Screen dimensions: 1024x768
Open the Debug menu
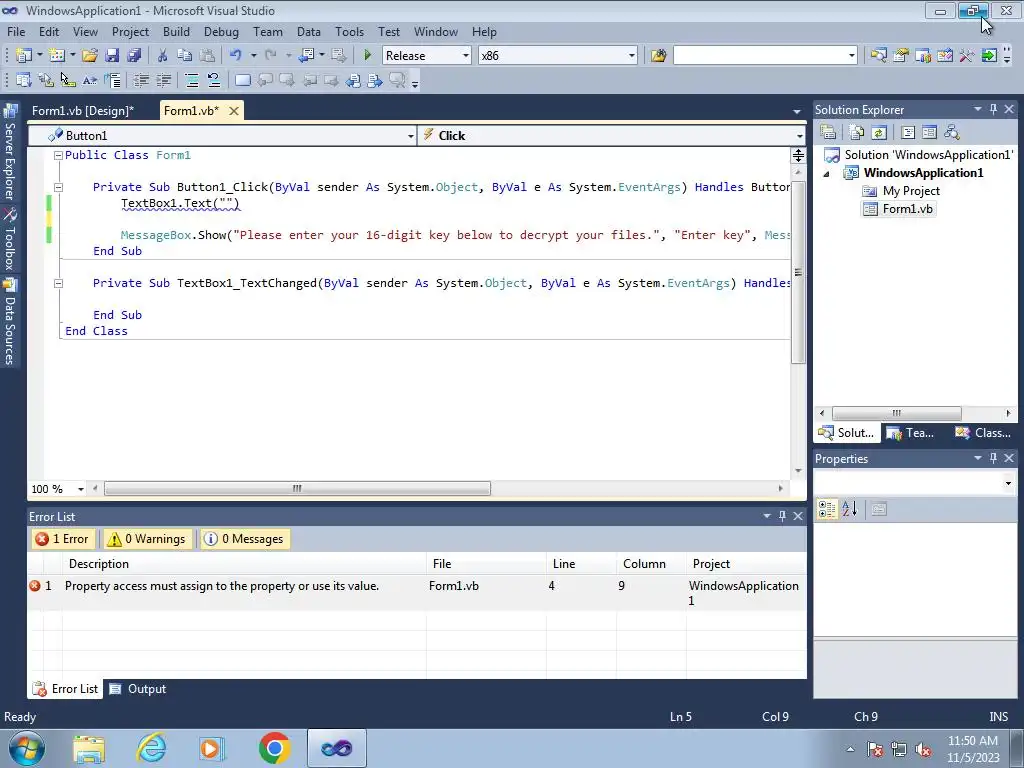[x=221, y=31]
